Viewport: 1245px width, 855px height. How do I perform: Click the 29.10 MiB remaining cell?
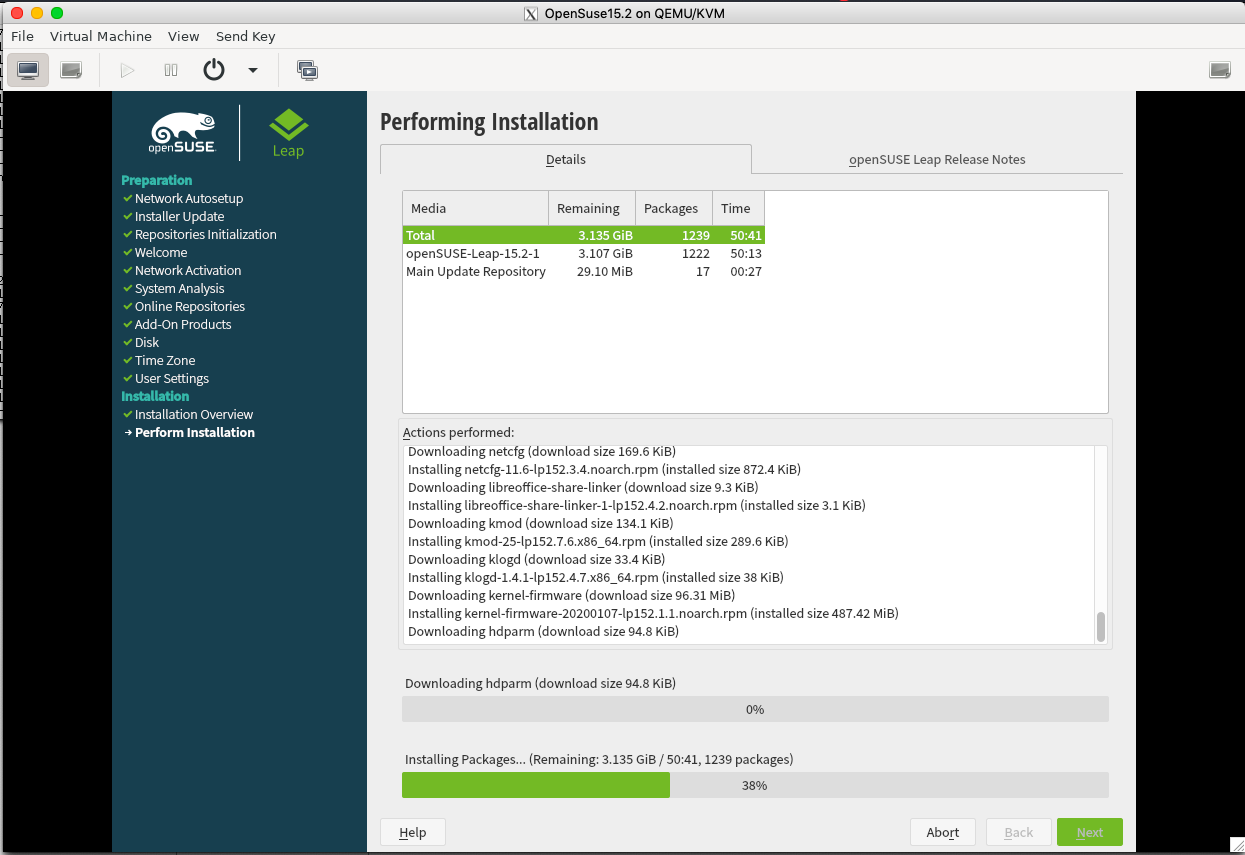click(605, 271)
